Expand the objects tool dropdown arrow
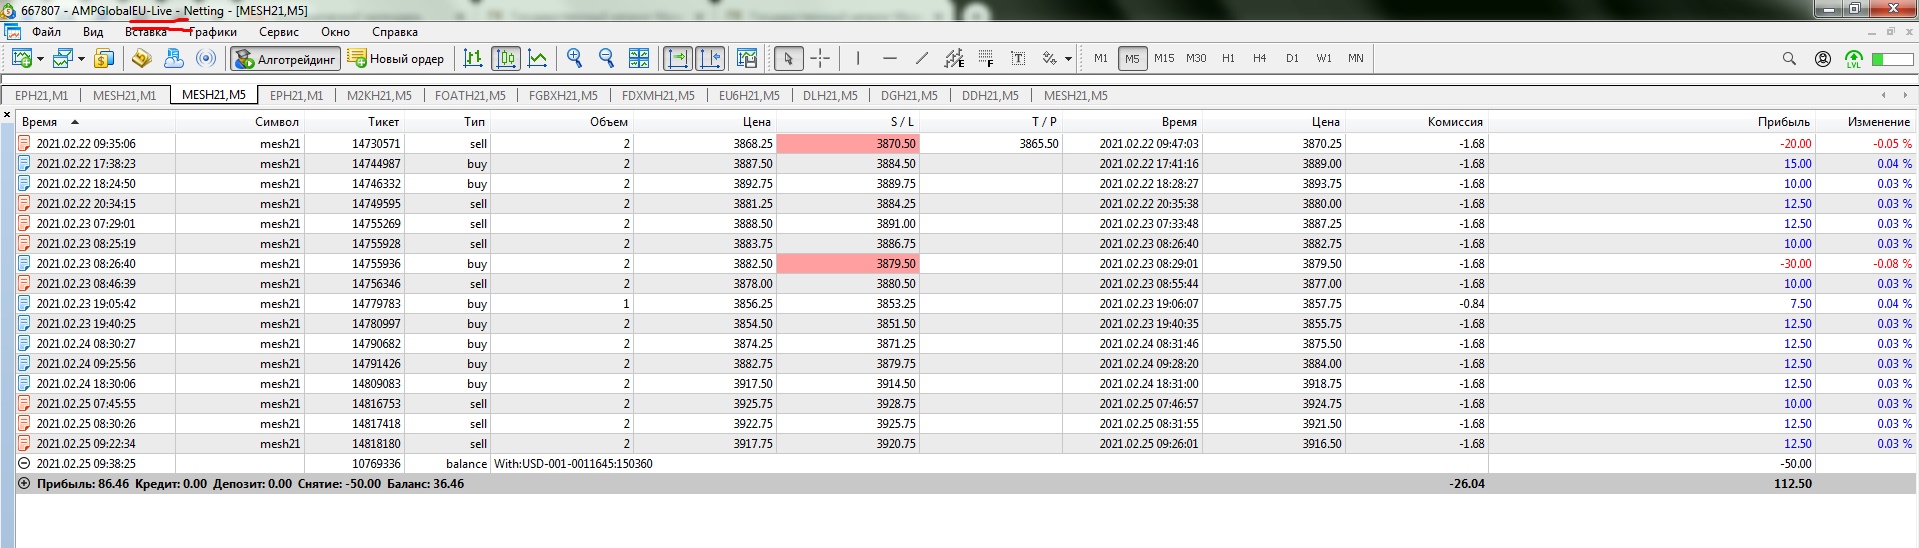The image size is (1919, 548). [1068, 59]
